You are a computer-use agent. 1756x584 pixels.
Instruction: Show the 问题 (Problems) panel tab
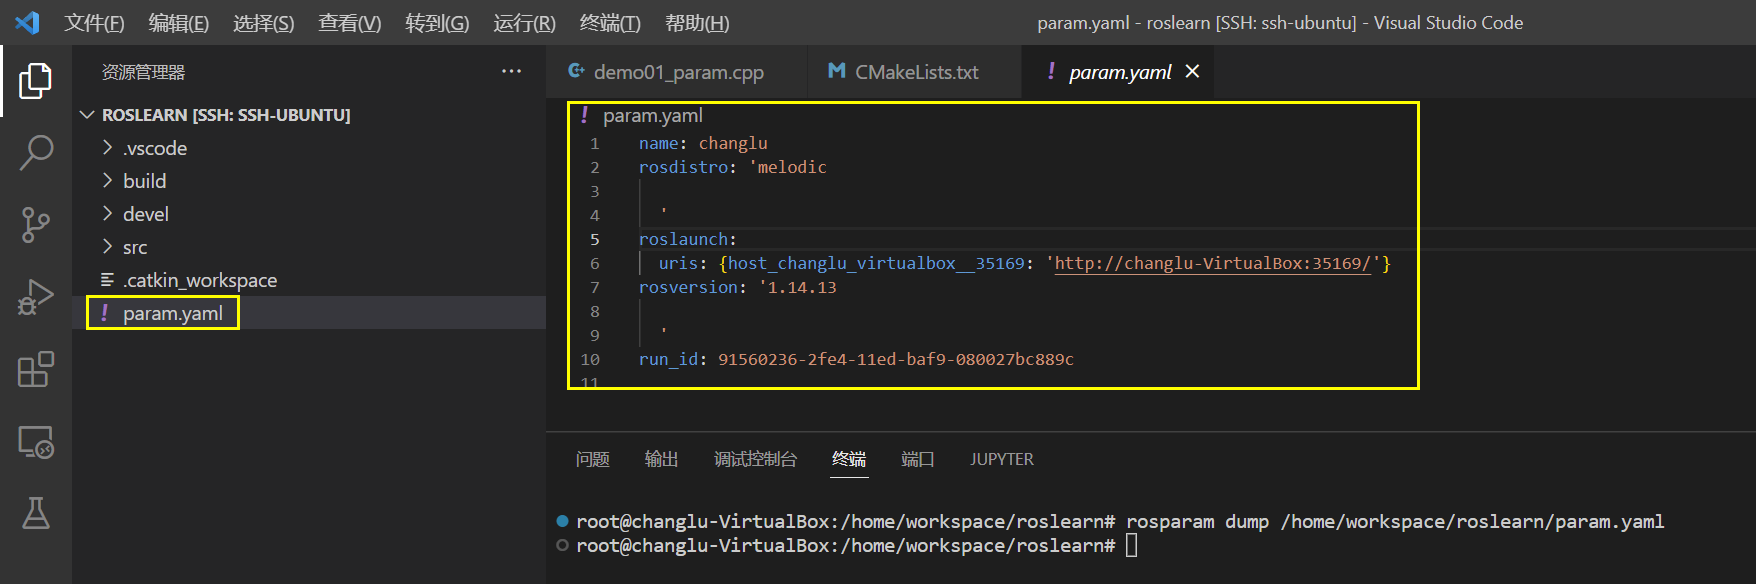point(593,459)
